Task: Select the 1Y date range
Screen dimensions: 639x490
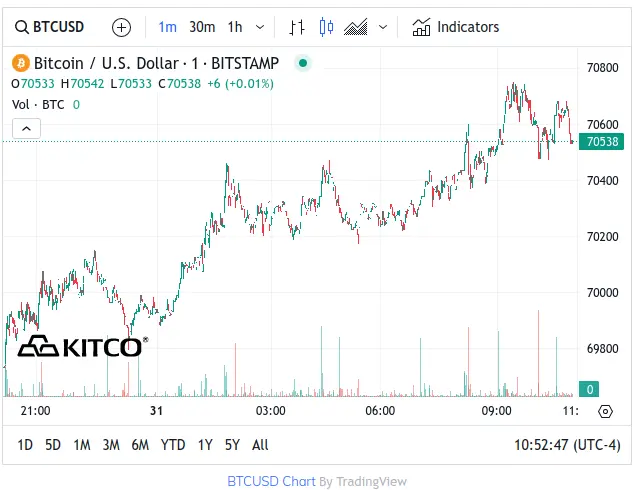Action: (x=205, y=445)
